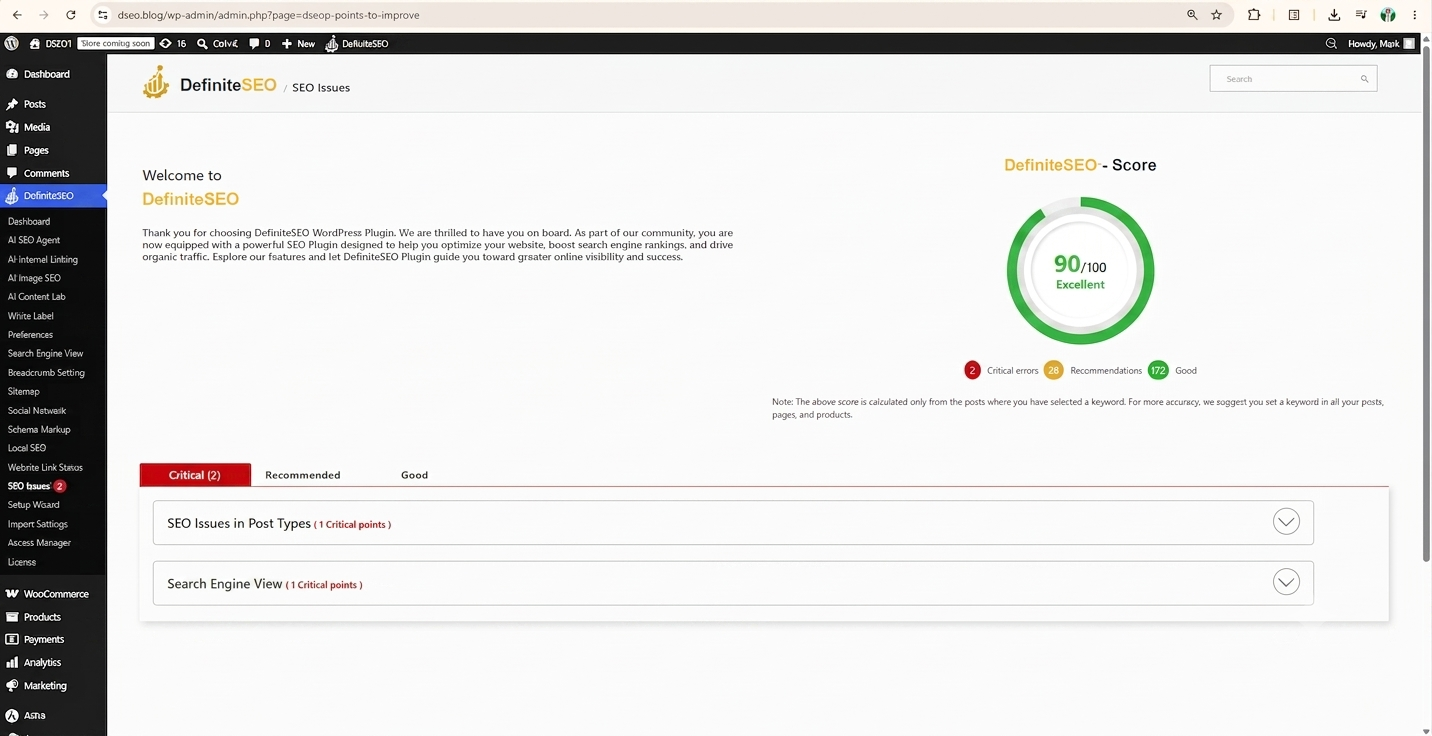The width and height of the screenshot is (1432, 736).
Task: Open Schema Markup submenu item
Action: pyautogui.click(x=39, y=430)
